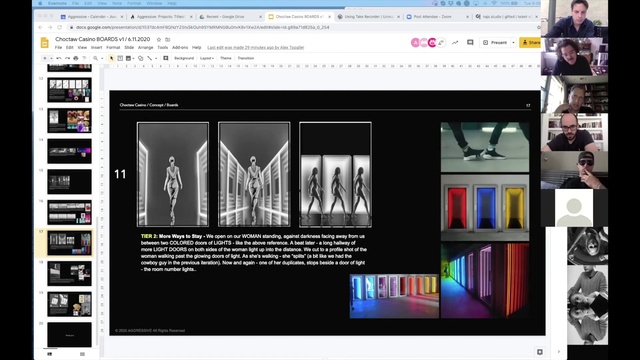Click the insert image icon
640x360 pixels.
(129, 58)
